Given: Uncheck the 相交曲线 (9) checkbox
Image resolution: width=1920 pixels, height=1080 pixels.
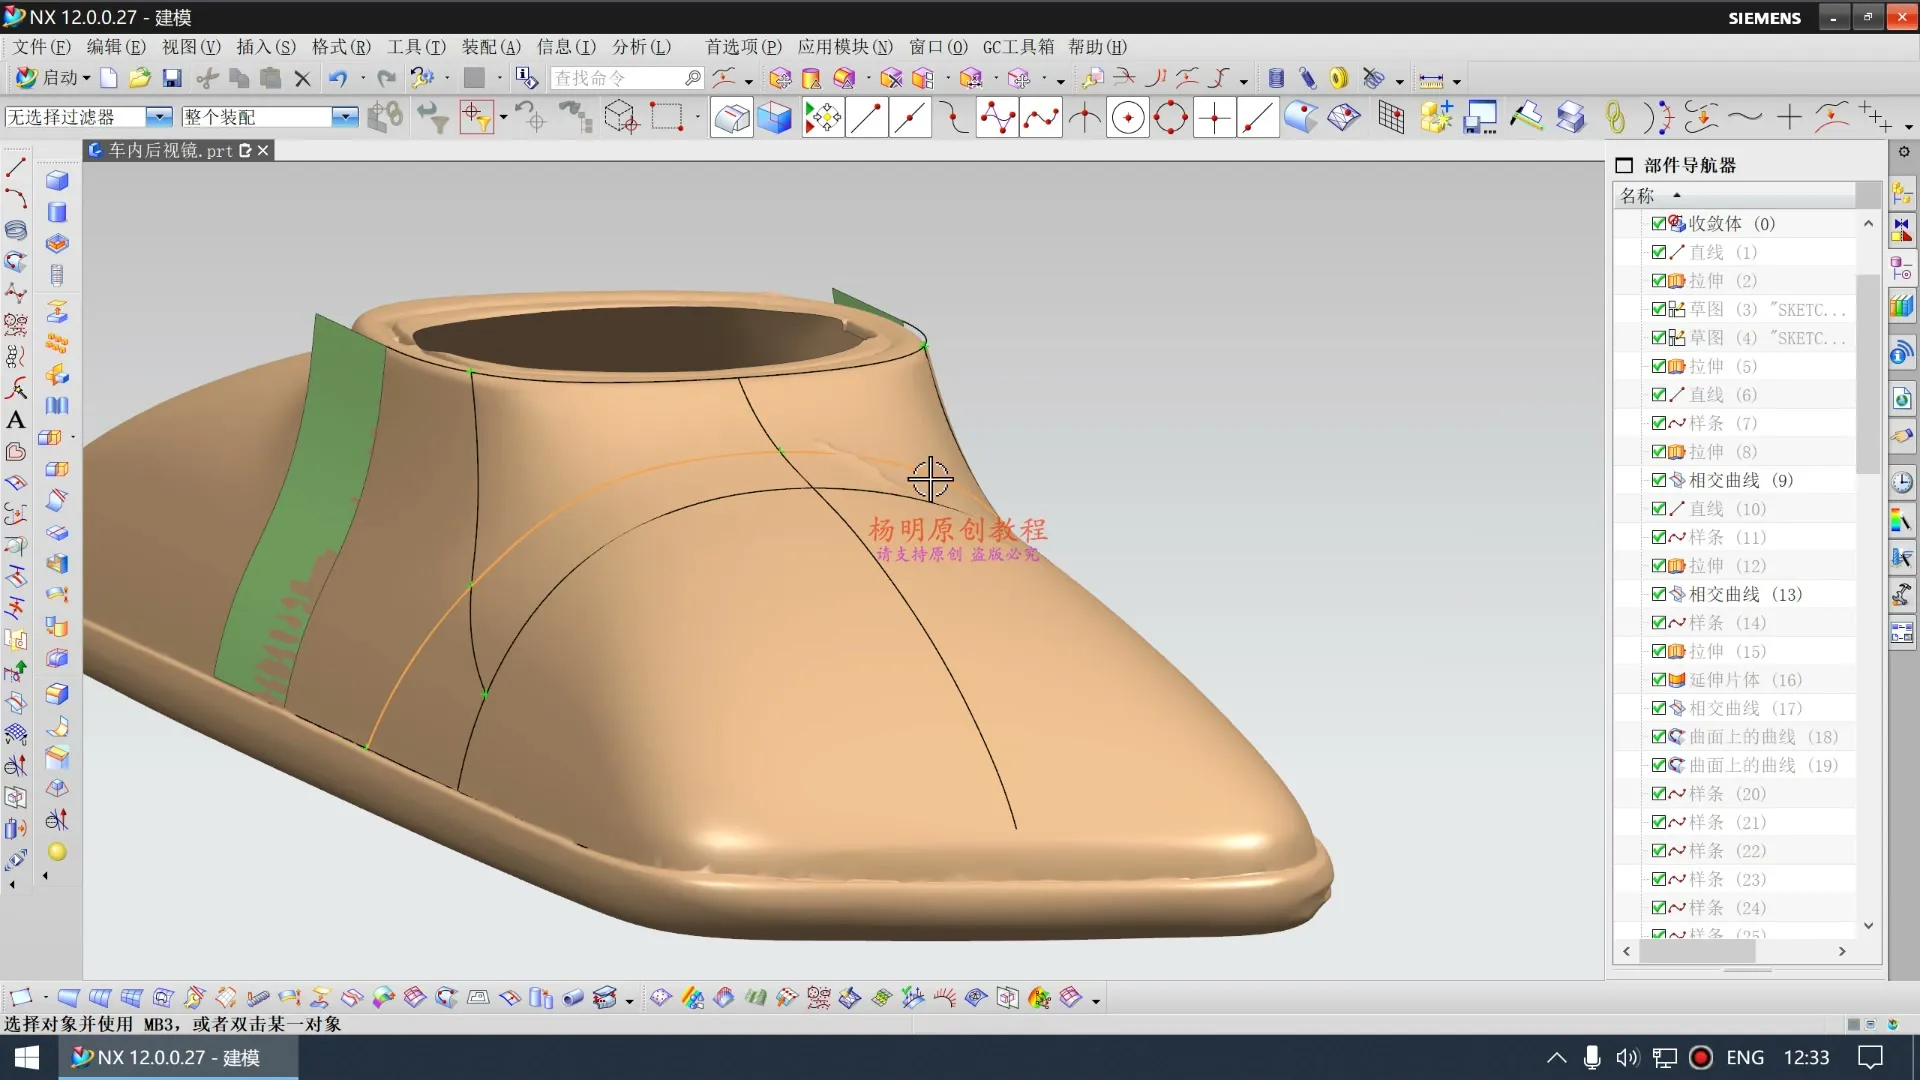Looking at the screenshot, I should point(1659,481).
